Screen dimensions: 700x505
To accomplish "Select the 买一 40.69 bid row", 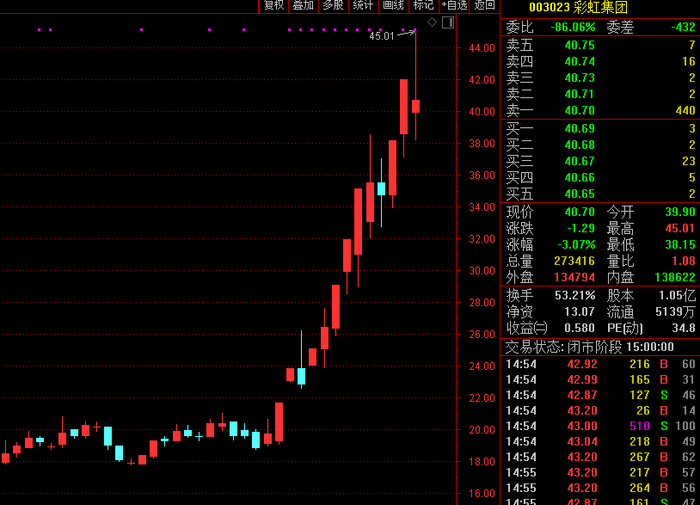I will point(600,129).
